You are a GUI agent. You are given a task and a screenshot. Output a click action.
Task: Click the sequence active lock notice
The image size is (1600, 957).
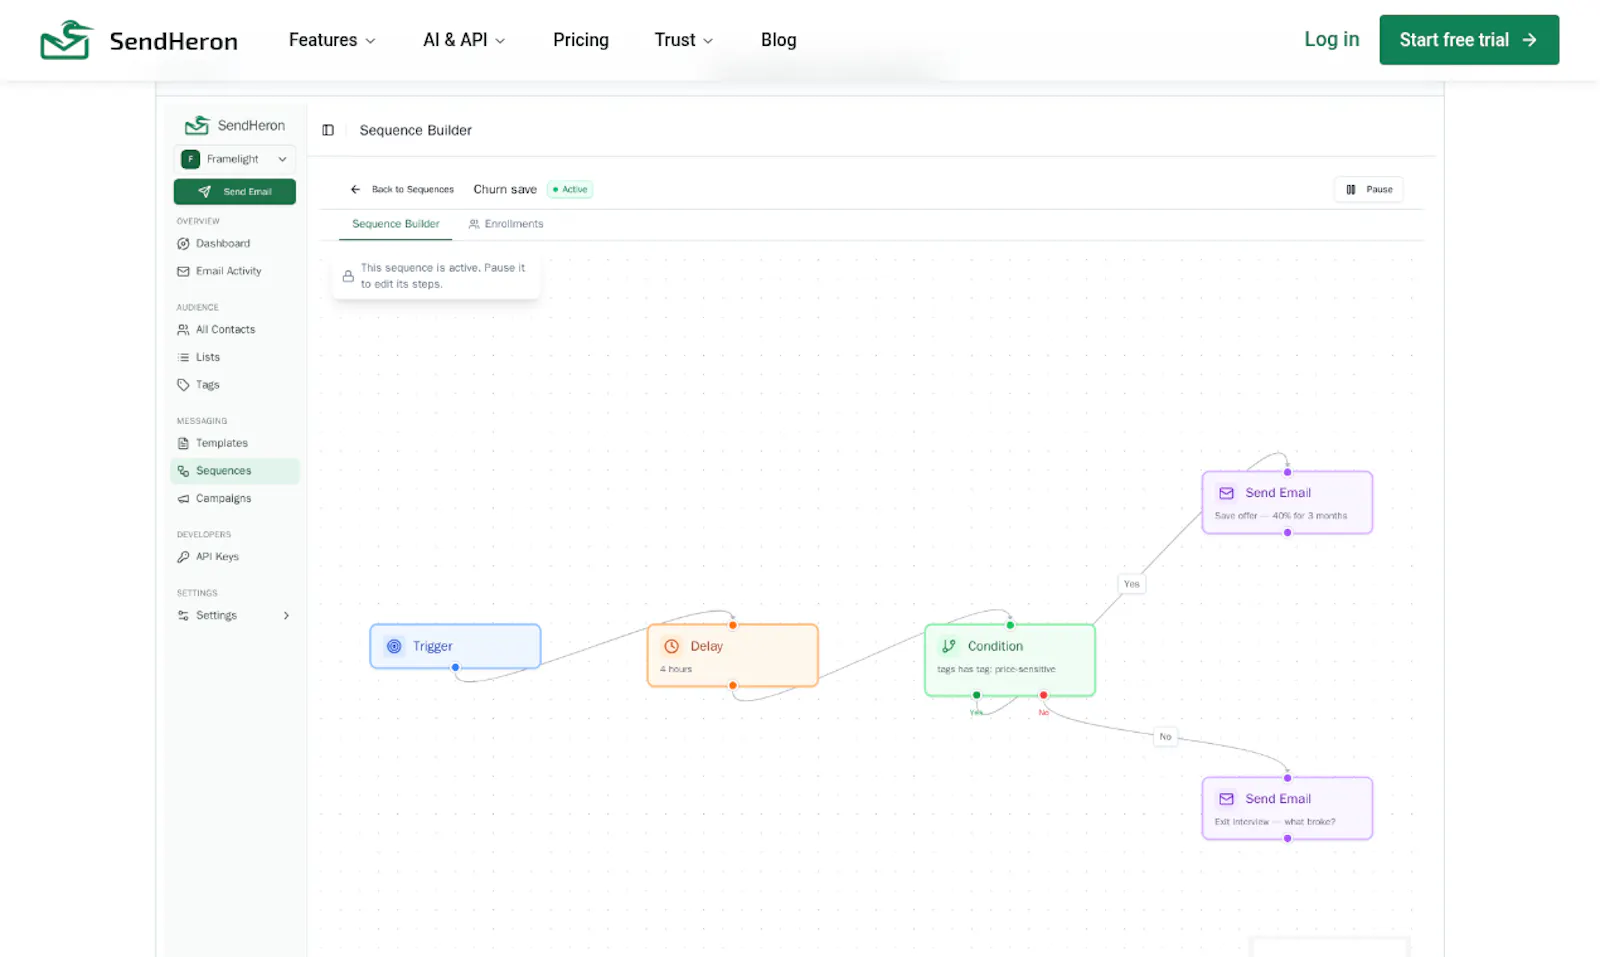click(x=436, y=276)
